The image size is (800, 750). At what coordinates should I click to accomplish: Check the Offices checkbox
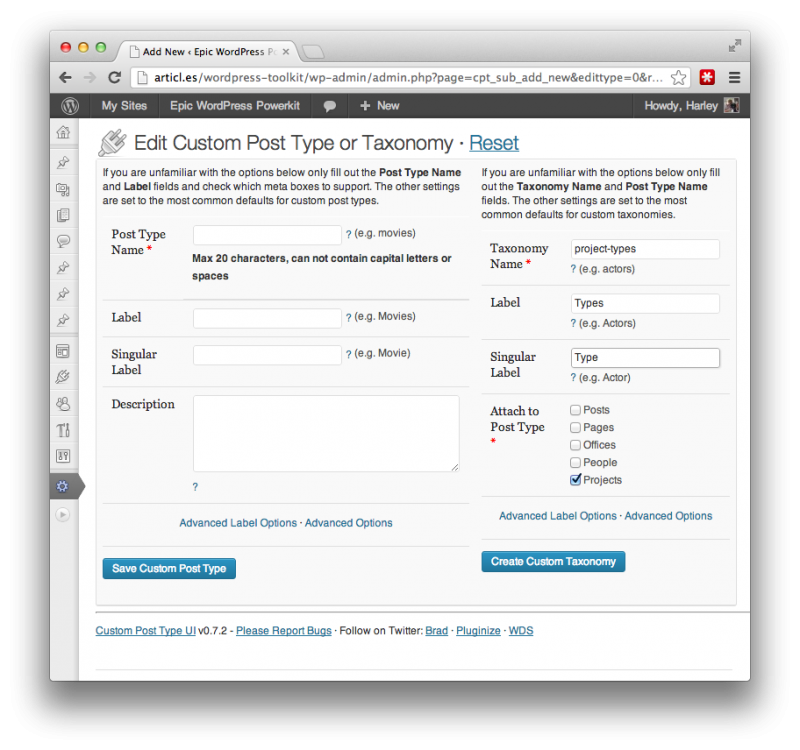click(576, 445)
